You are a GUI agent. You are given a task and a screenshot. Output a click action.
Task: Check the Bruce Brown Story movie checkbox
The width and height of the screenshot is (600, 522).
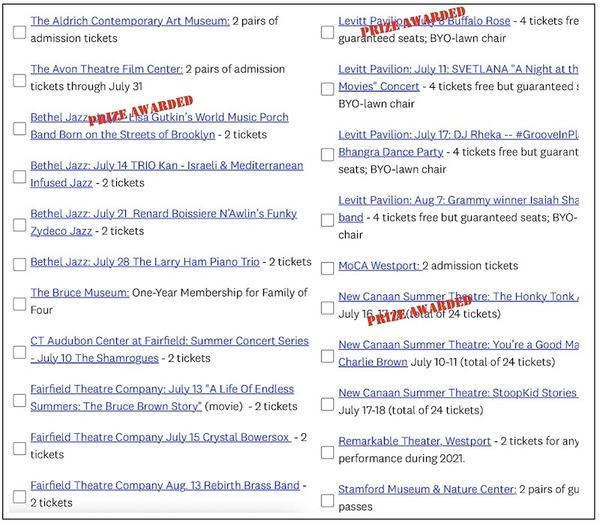pyautogui.click(x=20, y=400)
